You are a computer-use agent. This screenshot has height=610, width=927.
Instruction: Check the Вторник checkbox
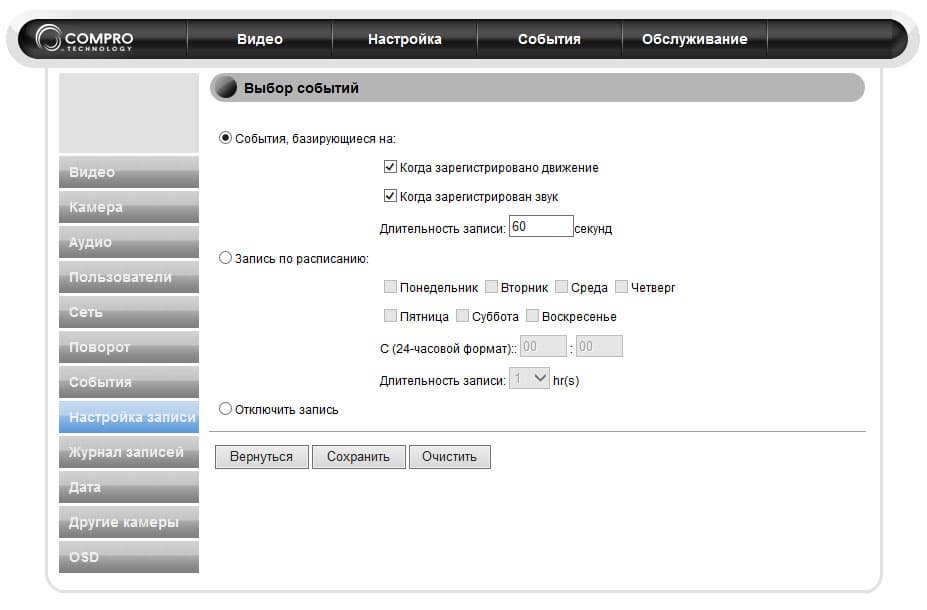click(491, 287)
